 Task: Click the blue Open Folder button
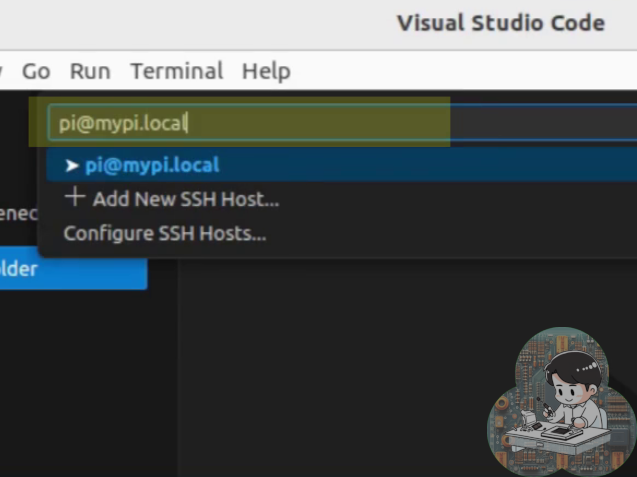click(73, 268)
